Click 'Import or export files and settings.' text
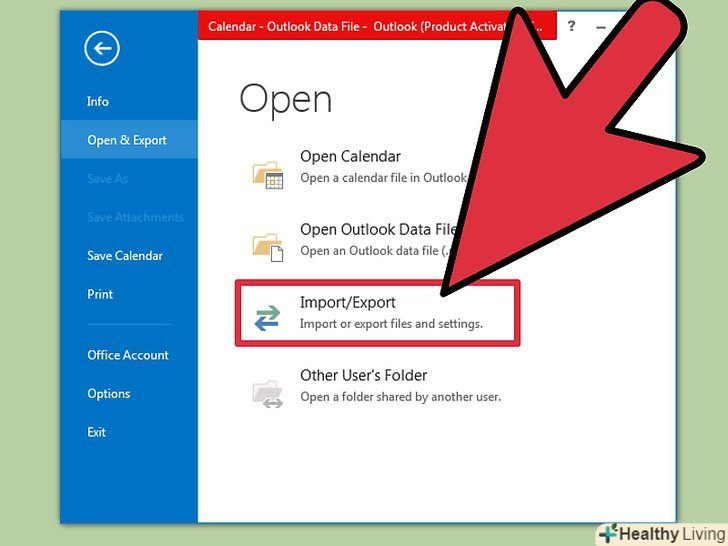Screen dimensions: 728x546 (391, 324)
